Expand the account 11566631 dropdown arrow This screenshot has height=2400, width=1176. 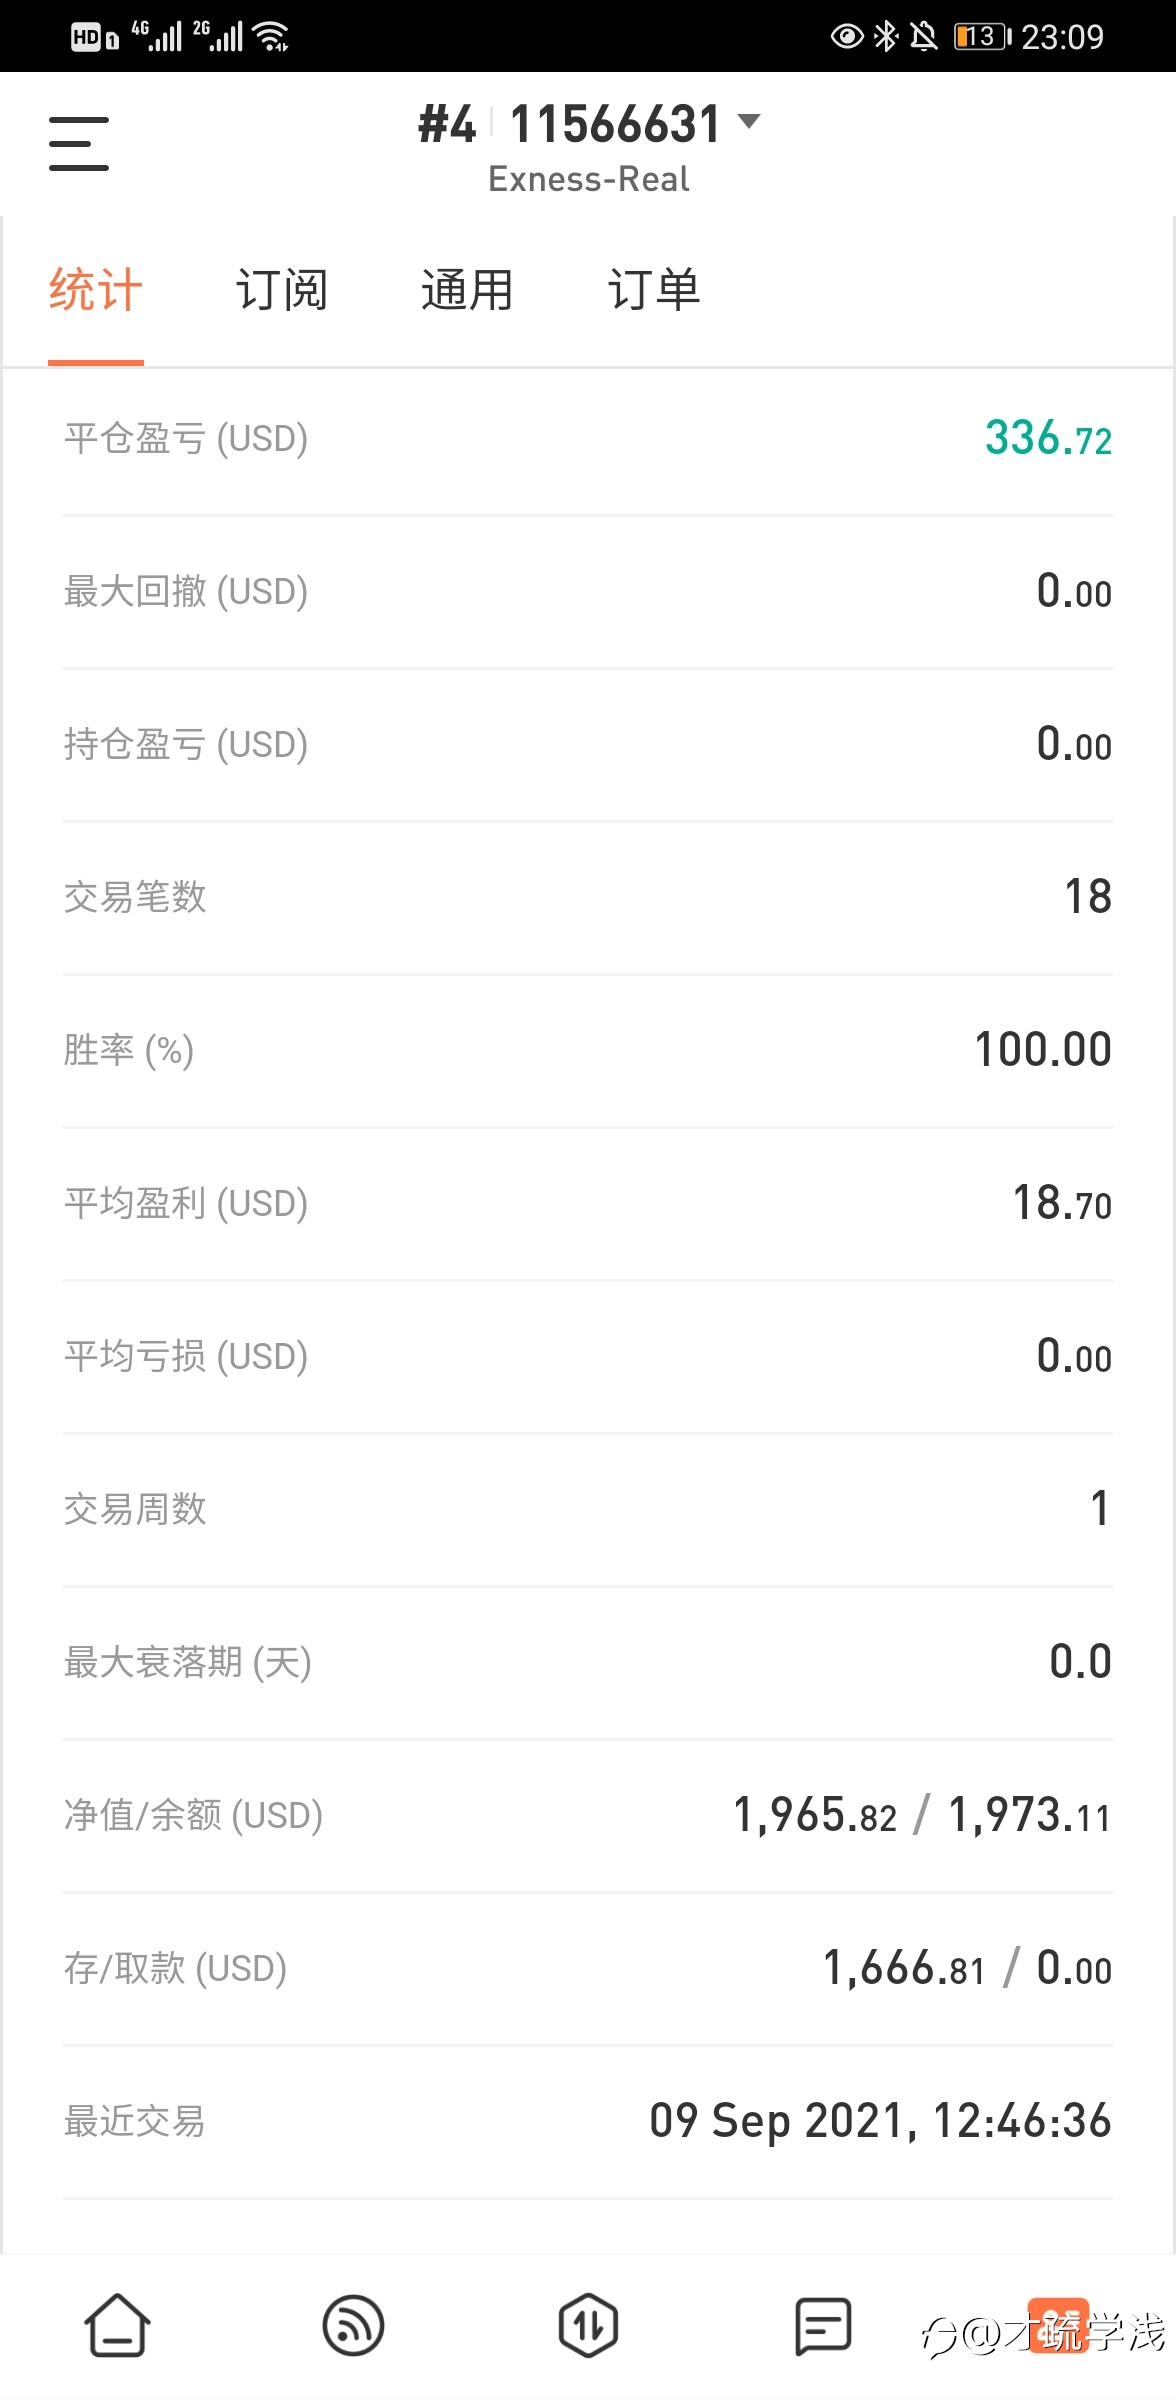click(x=749, y=122)
